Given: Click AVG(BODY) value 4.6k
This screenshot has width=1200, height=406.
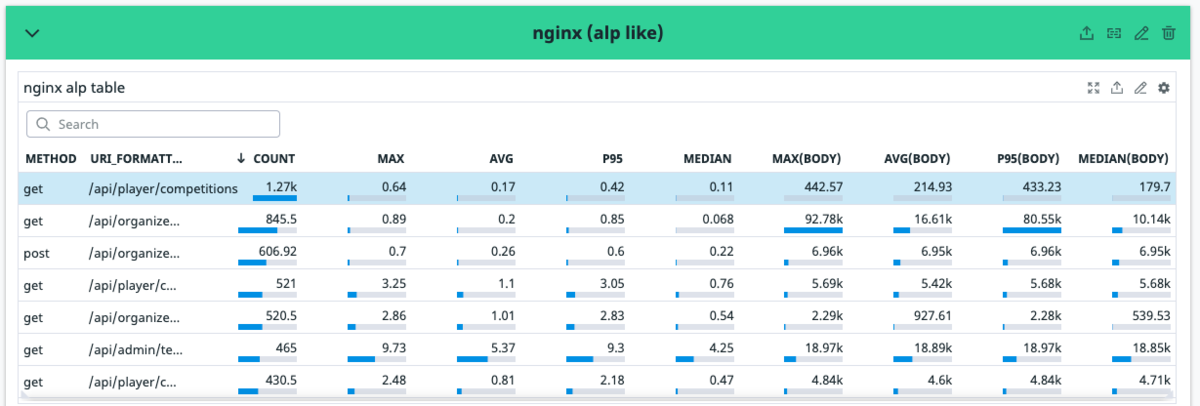Looking at the screenshot, I should pyautogui.click(x=939, y=382).
